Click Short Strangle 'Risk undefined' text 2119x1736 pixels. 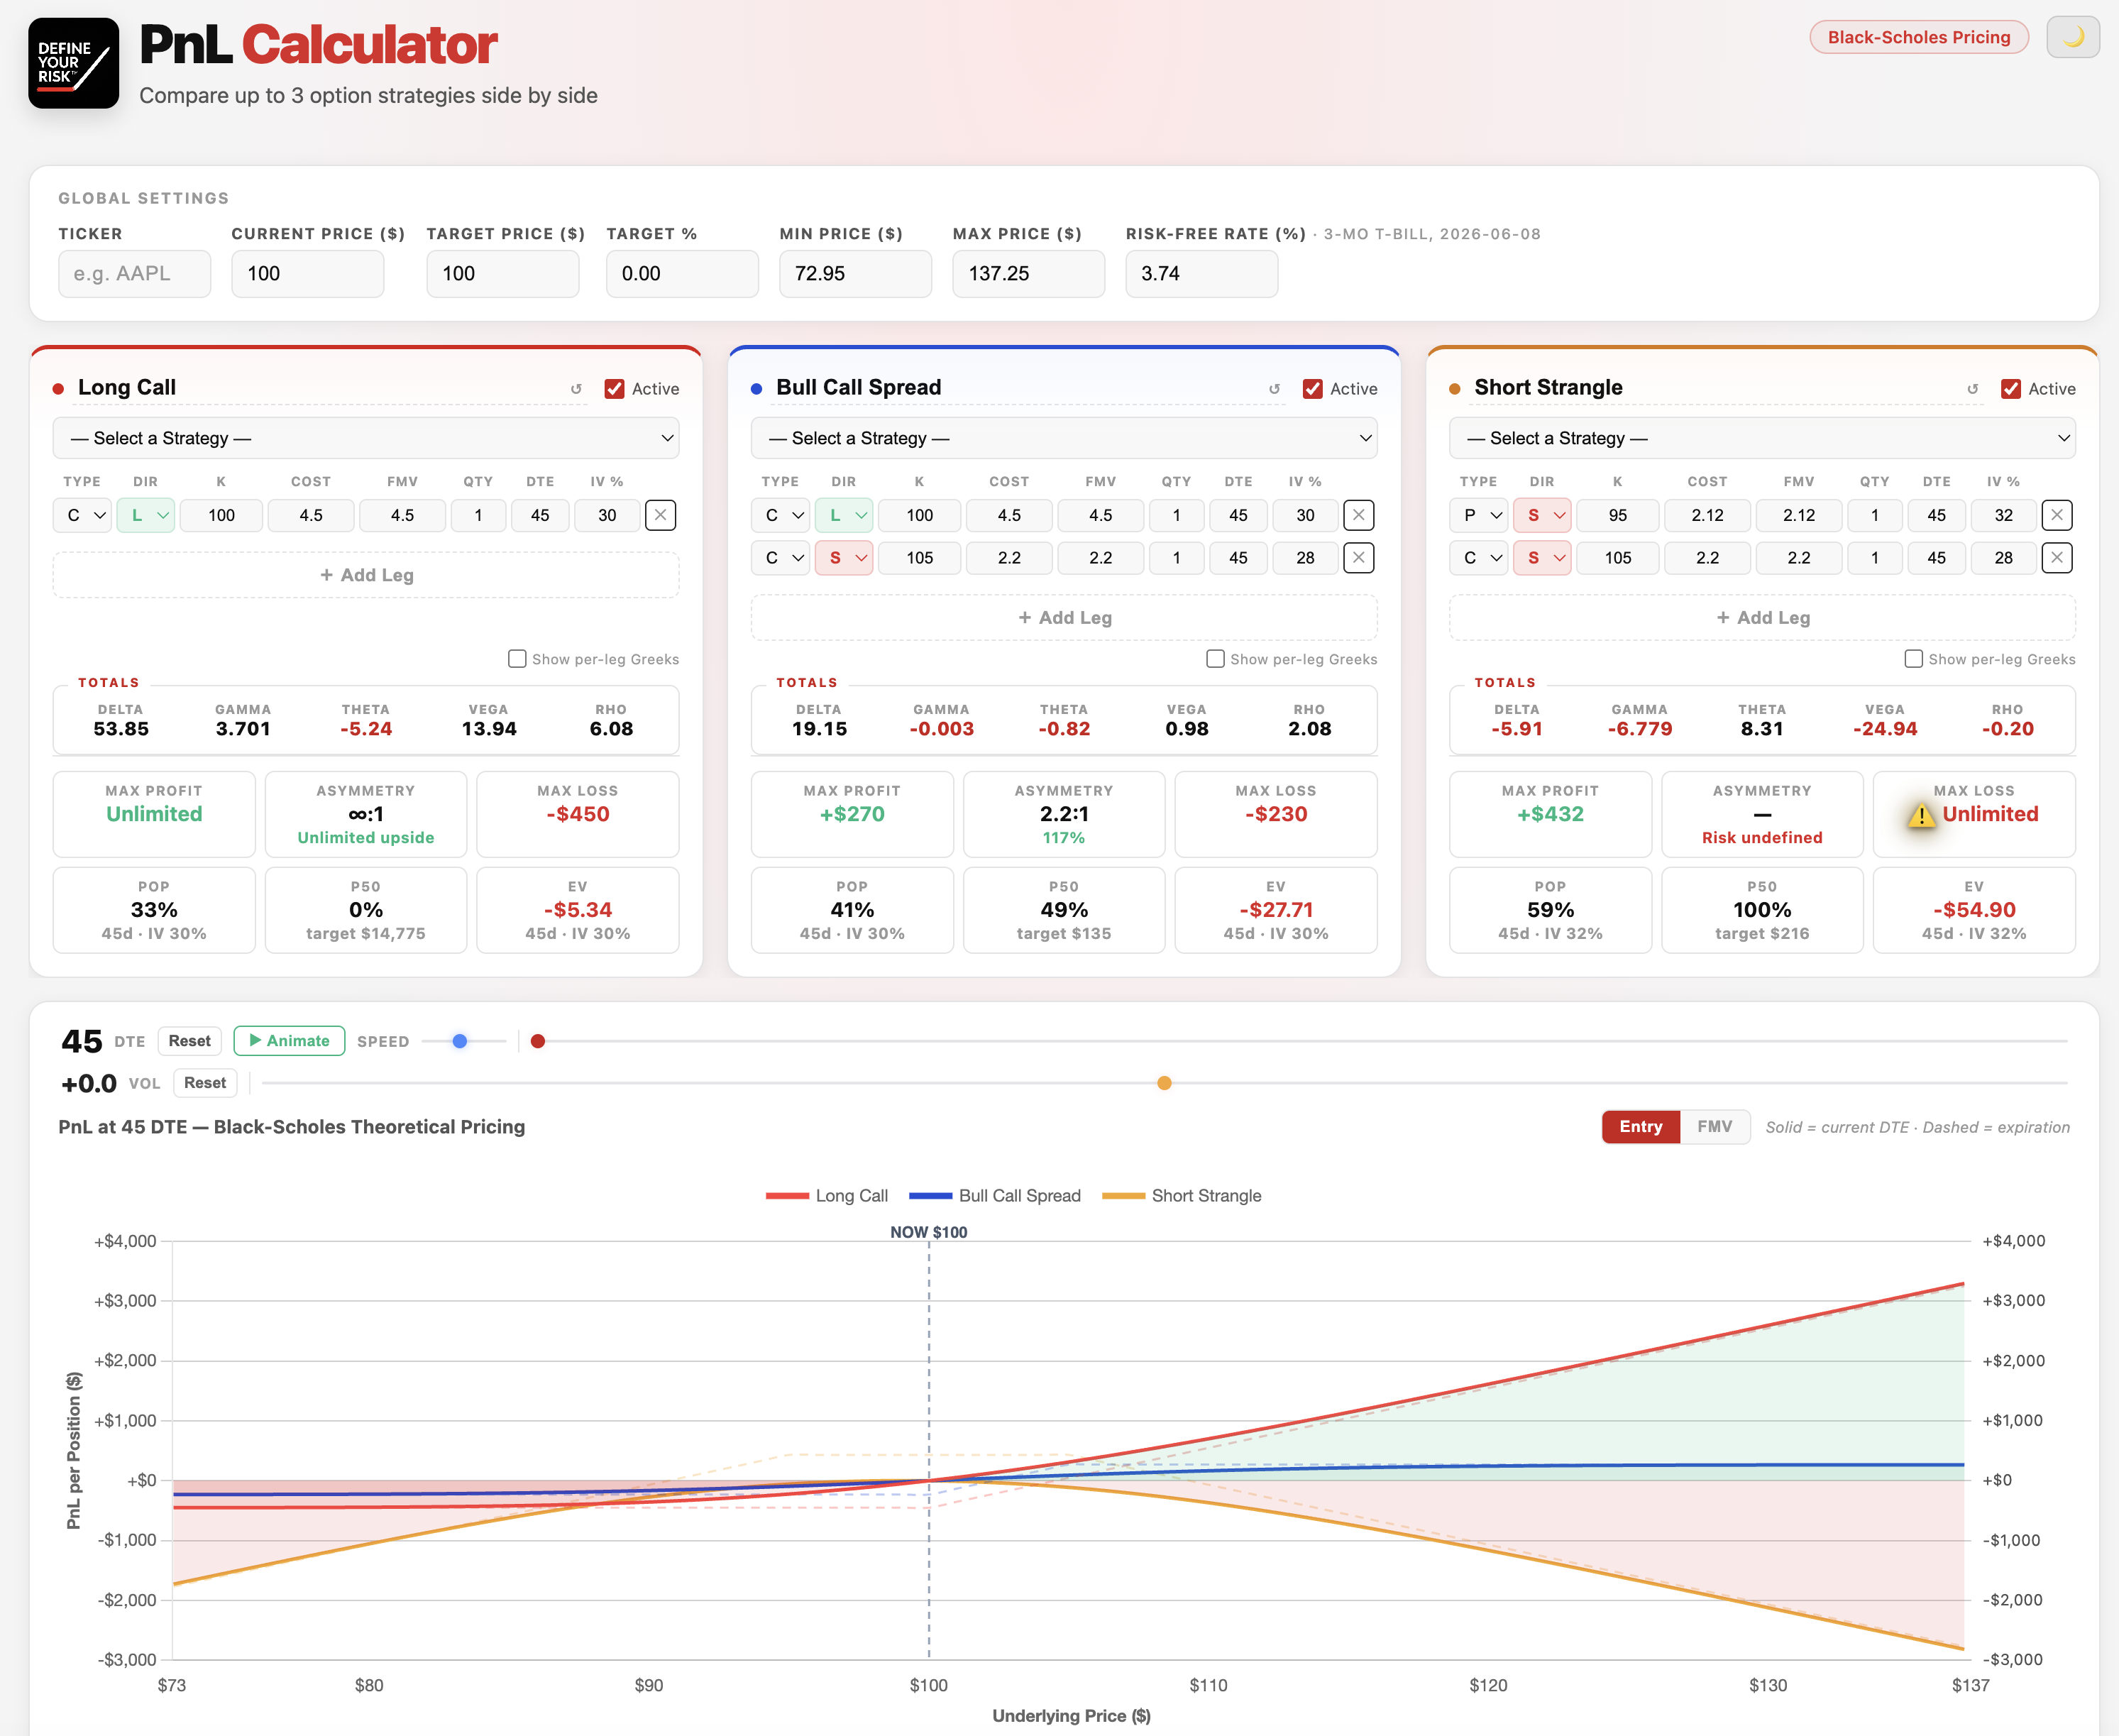(x=1762, y=838)
